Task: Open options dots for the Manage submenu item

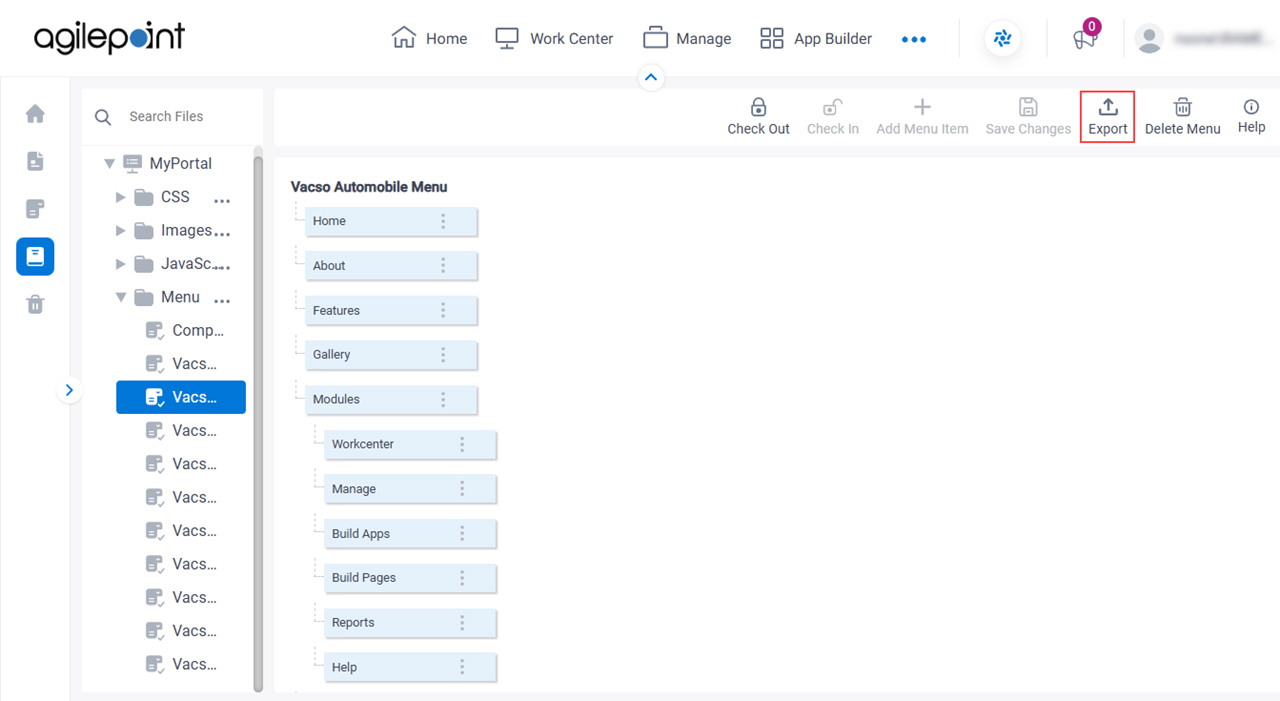Action: pos(462,489)
